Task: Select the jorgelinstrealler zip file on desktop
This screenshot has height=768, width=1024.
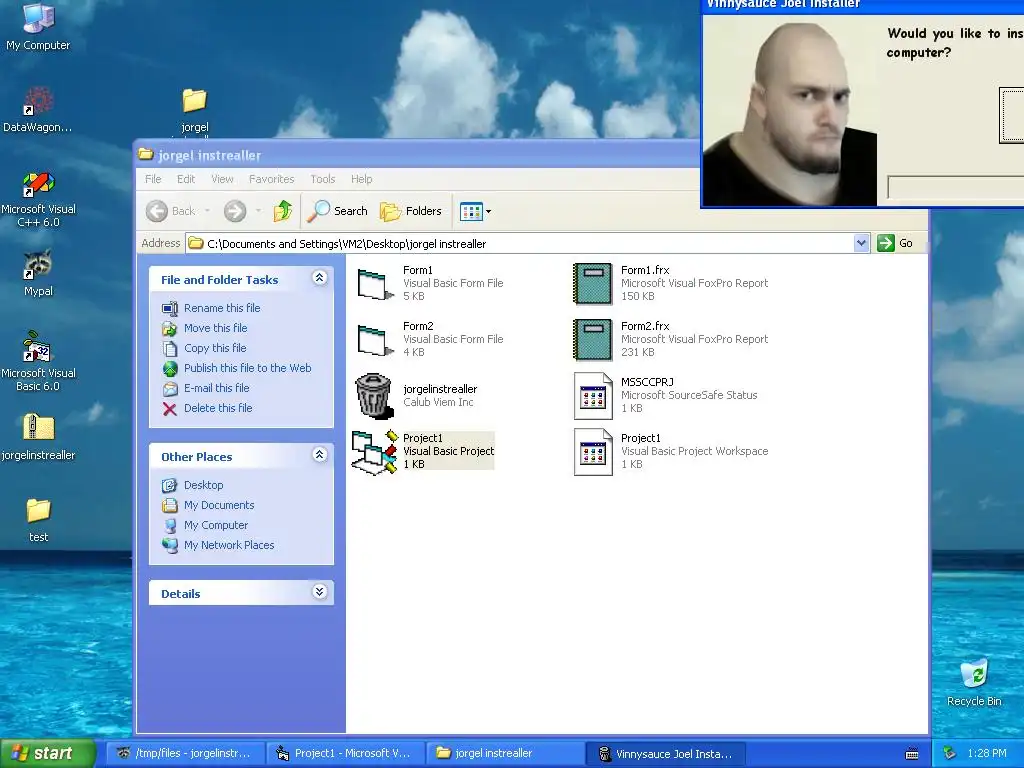Action: (x=38, y=436)
